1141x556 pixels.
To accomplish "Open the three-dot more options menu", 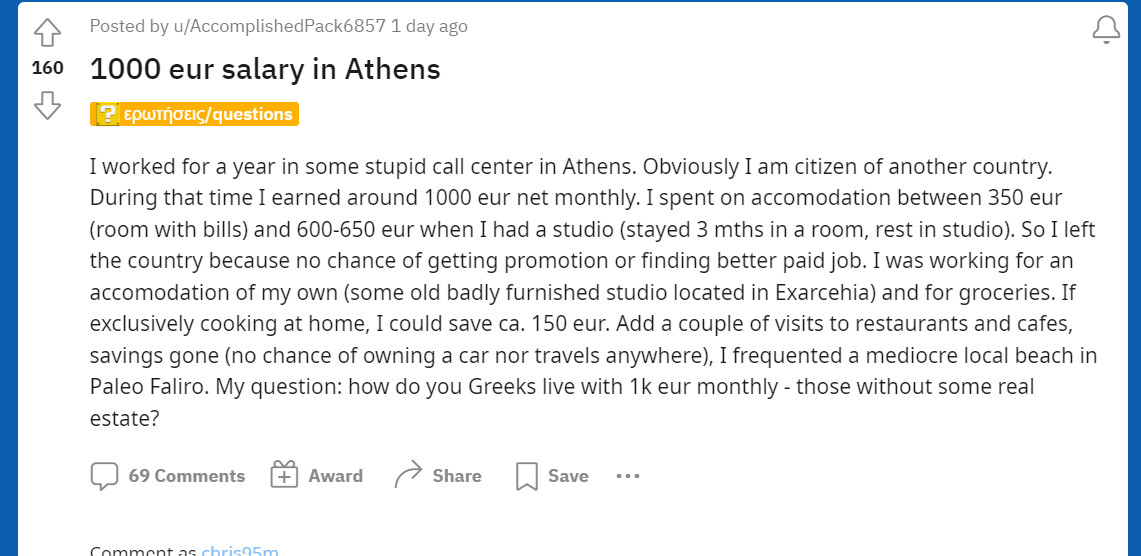I will pyautogui.click(x=627, y=476).
